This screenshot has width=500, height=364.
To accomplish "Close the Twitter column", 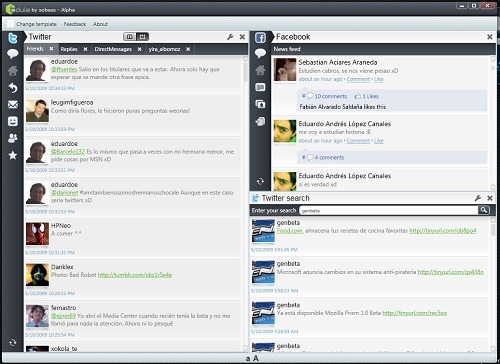I will click(x=242, y=37).
